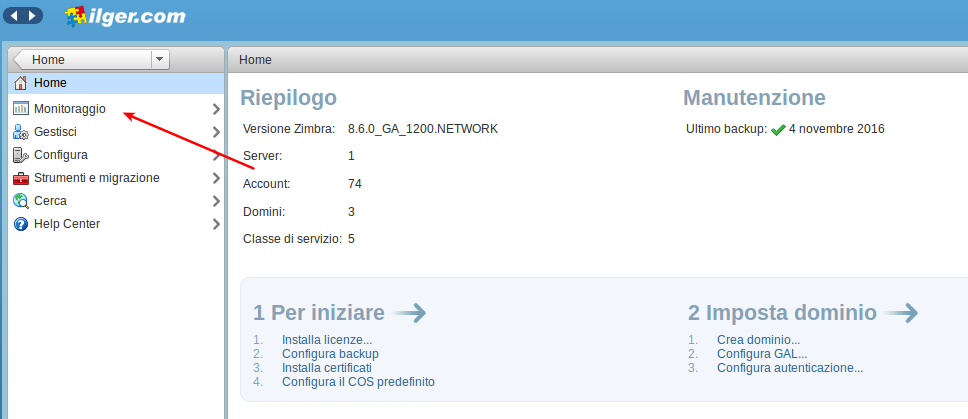Select Home in the sidebar tree
Image resolution: width=968 pixels, height=419 pixels.
pos(116,83)
